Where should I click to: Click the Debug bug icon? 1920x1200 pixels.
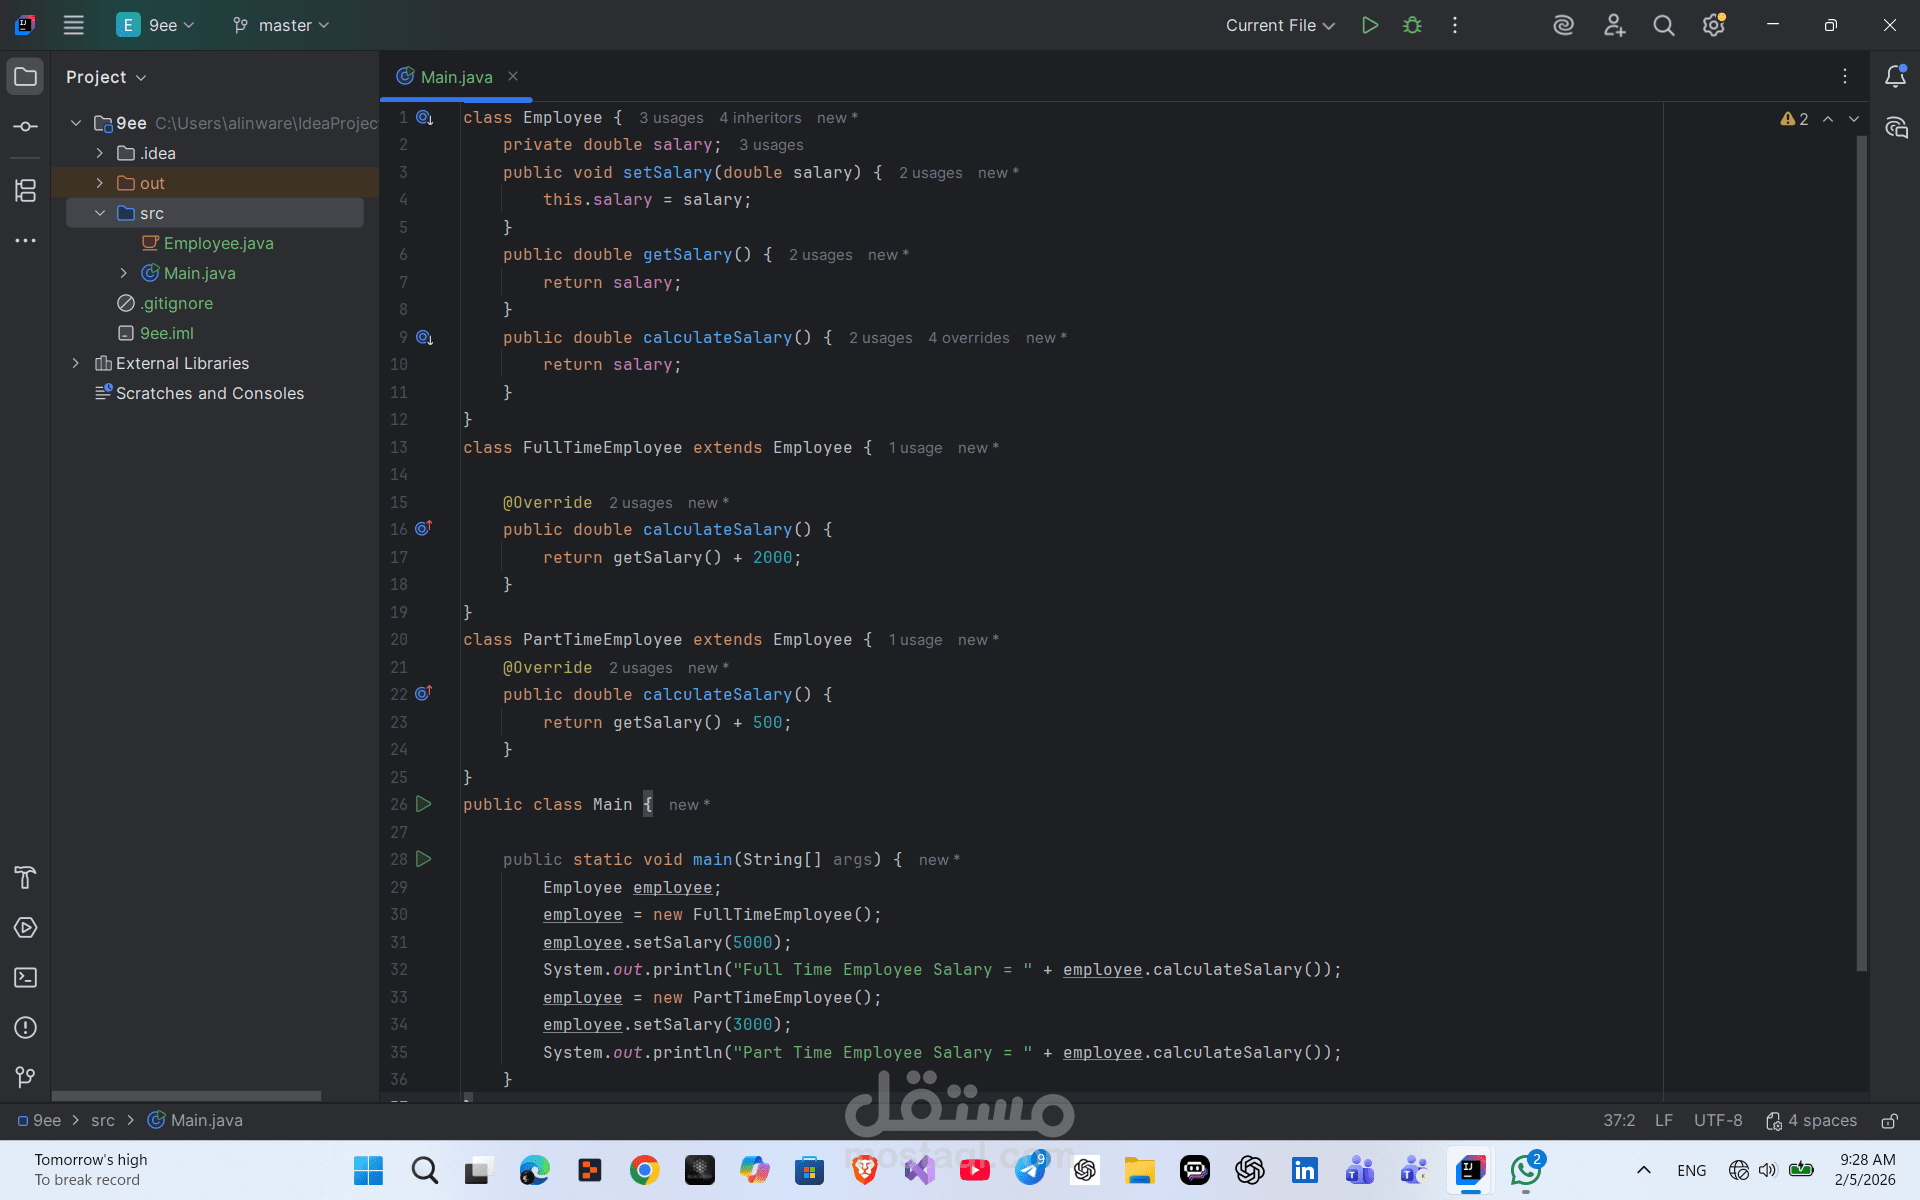pyautogui.click(x=1412, y=25)
